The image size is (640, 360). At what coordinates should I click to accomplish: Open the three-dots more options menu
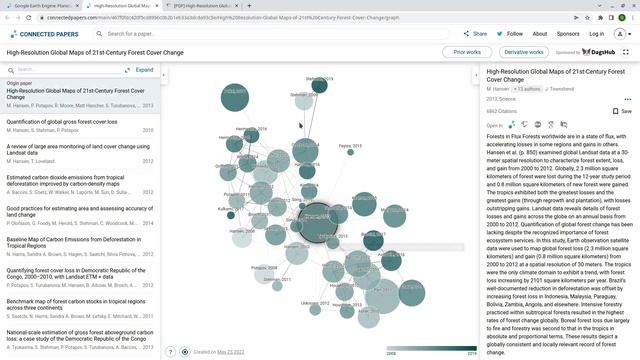(x=628, y=99)
